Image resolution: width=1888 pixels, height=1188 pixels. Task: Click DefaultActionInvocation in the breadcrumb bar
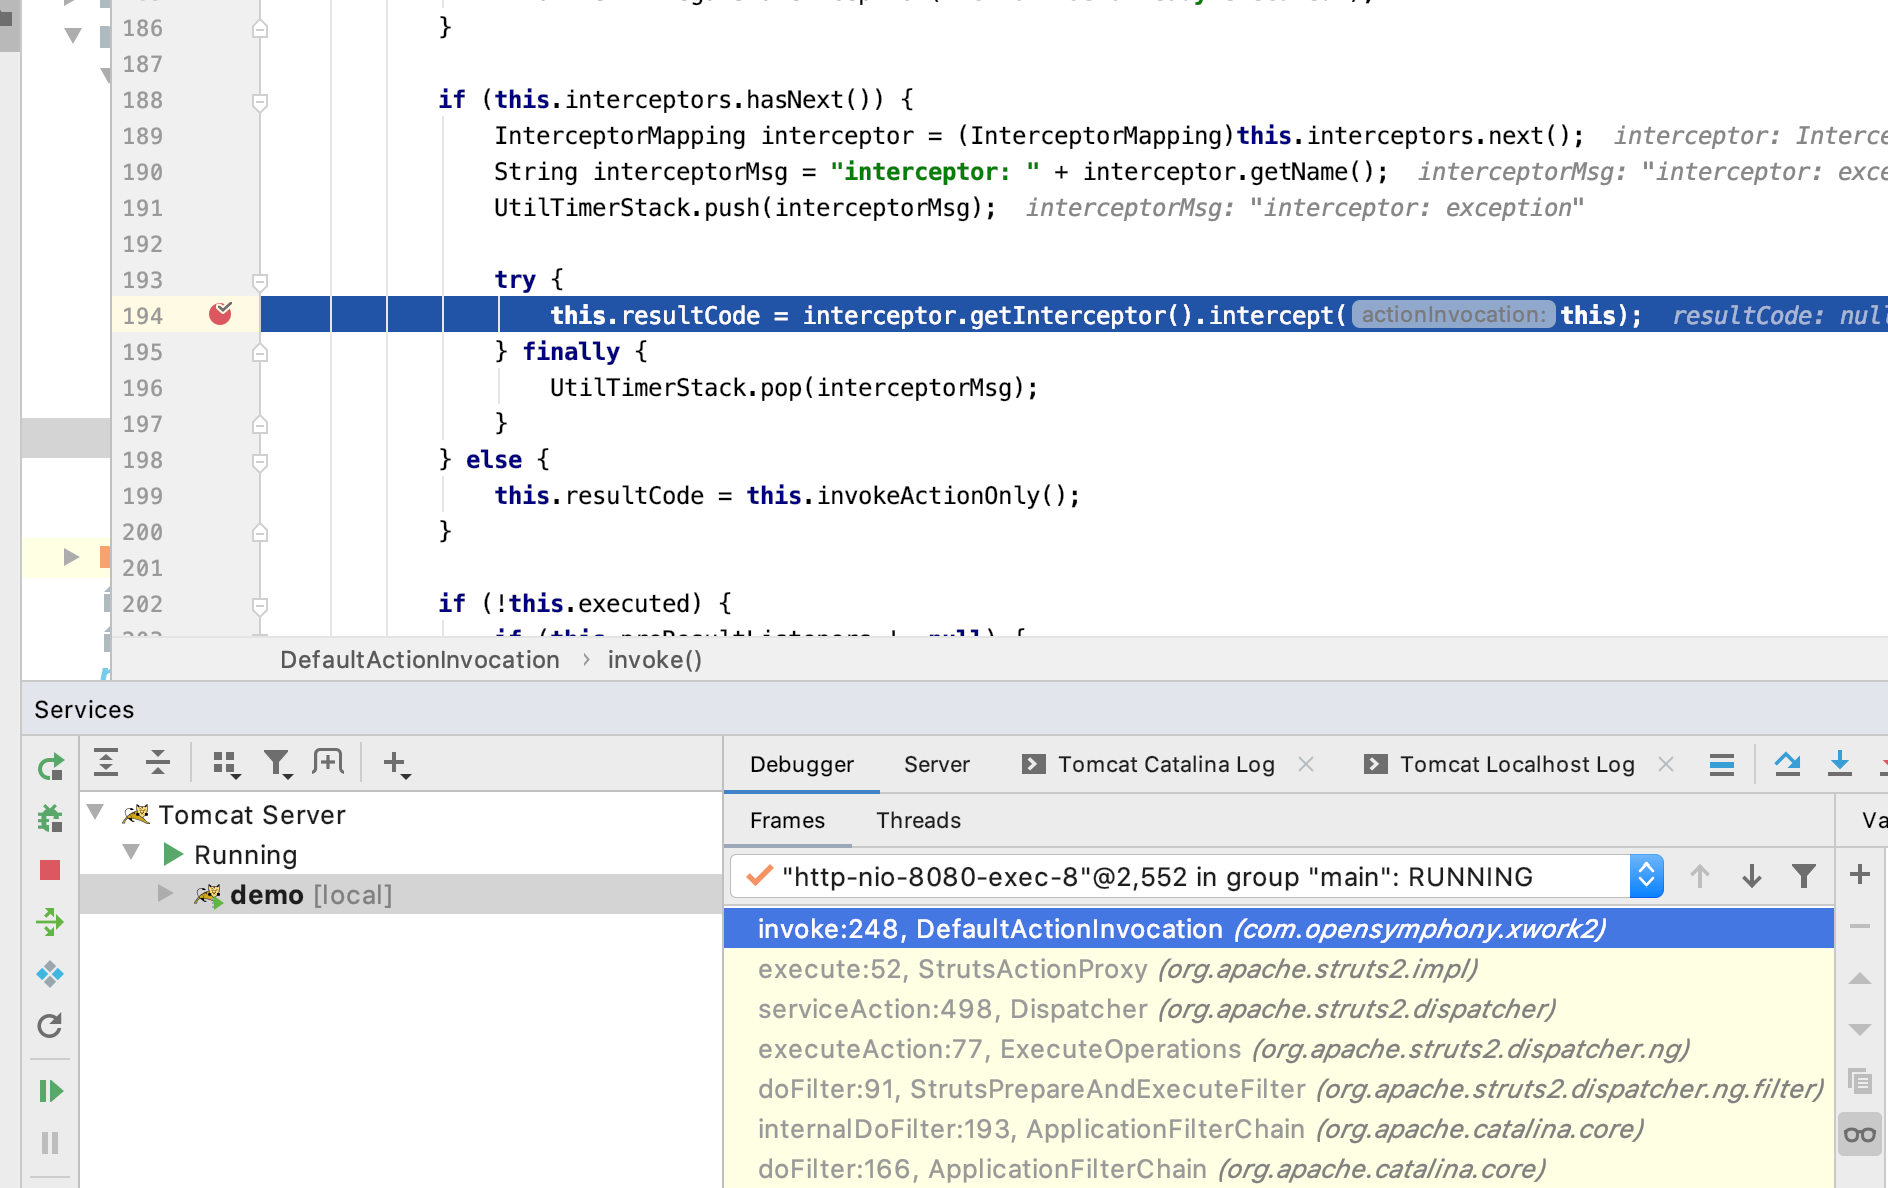tap(420, 660)
